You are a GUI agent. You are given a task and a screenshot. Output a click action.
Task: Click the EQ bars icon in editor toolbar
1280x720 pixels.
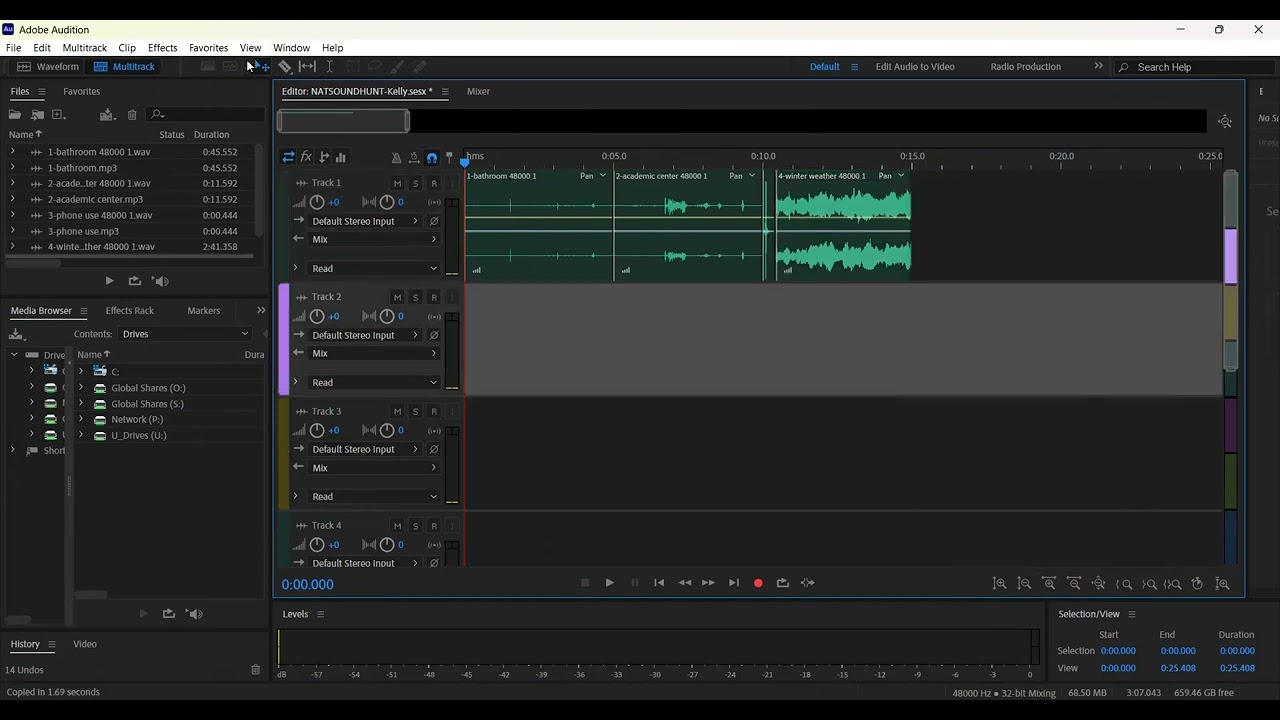[x=340, y=157]
